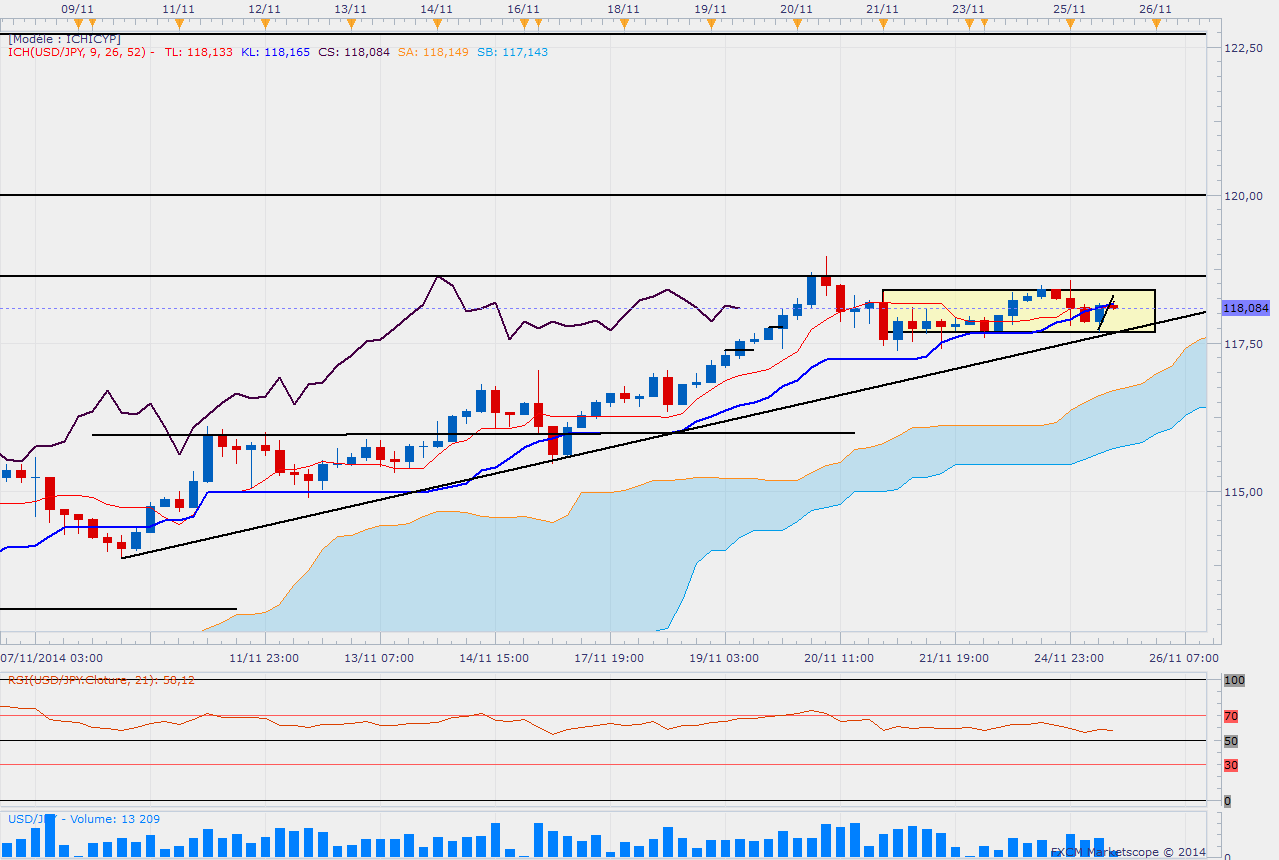Select the ICH(USD/JPY, 9, 26, 52) indicator label
This screenshot has height=860, width=1279.
(x=81, y=52)
